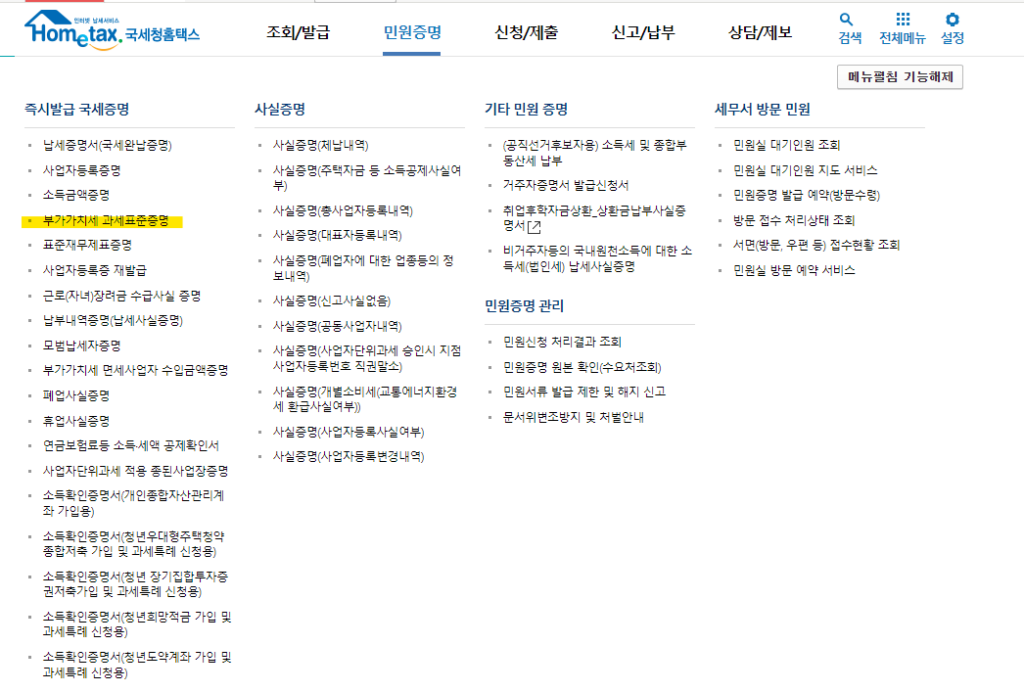Select the 민원증명 menu tab

[x=412, y=32]
